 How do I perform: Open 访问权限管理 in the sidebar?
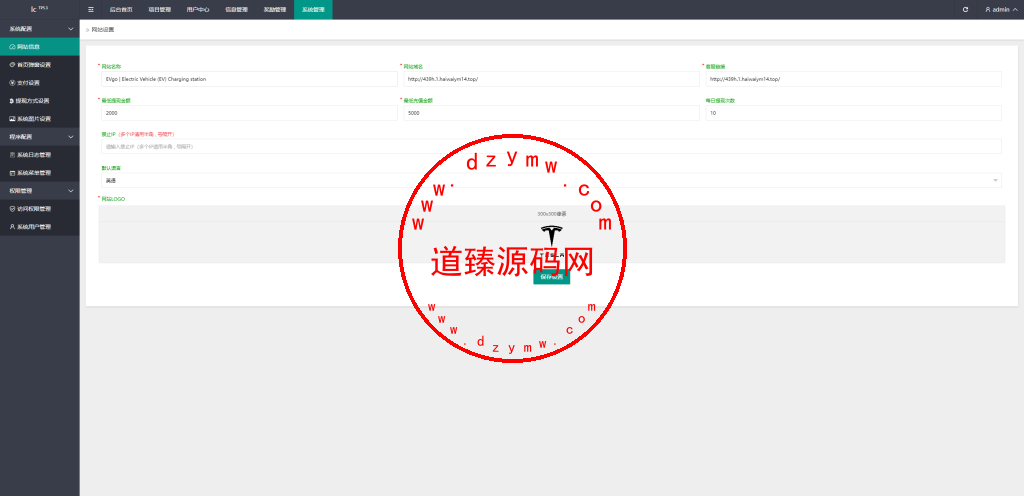[40, 209]
